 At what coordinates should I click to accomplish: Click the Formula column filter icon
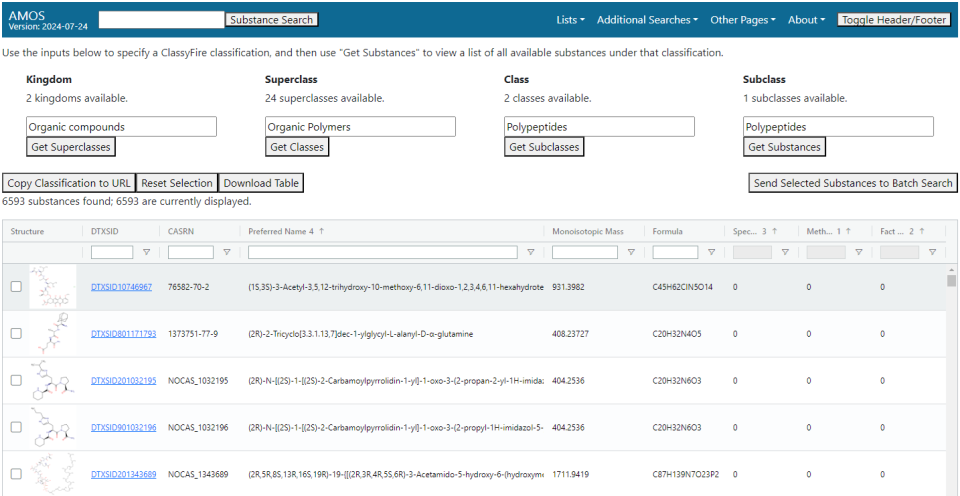point(711,252)
